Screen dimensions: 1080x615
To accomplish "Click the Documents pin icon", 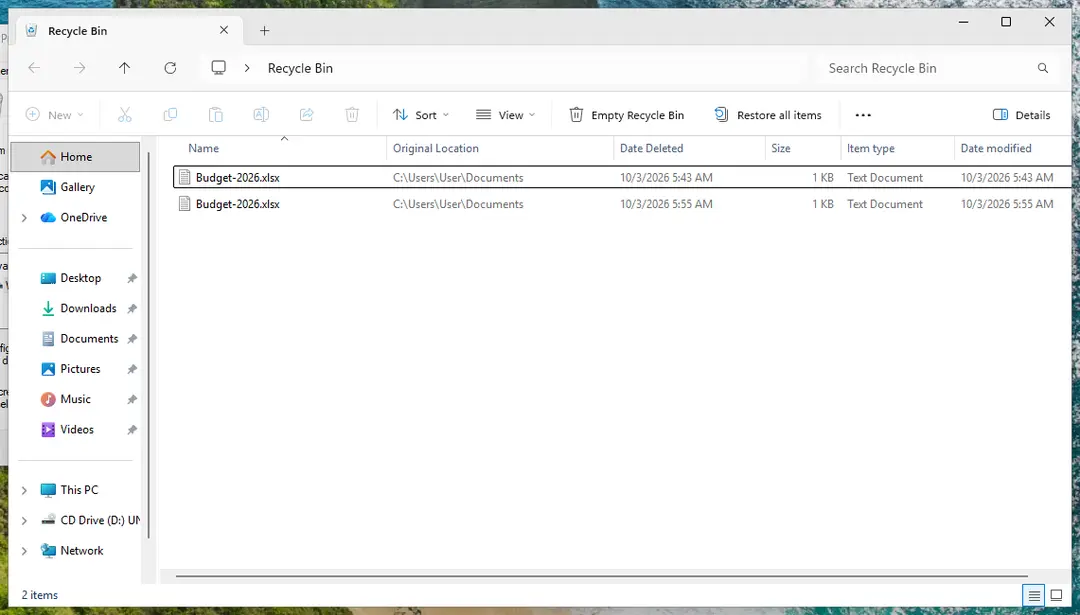I will (132, 339).
